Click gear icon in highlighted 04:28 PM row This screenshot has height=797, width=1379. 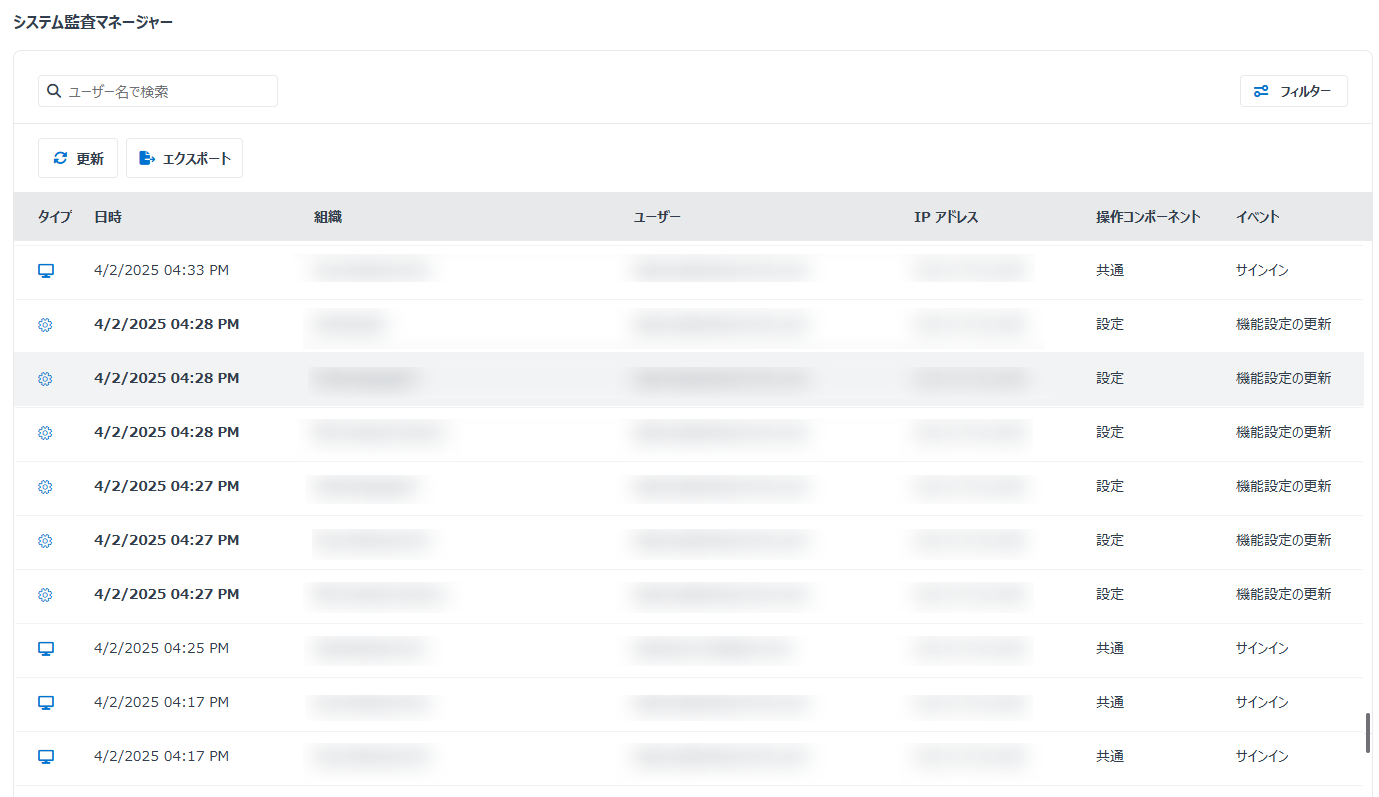click(x=45, y=379)
